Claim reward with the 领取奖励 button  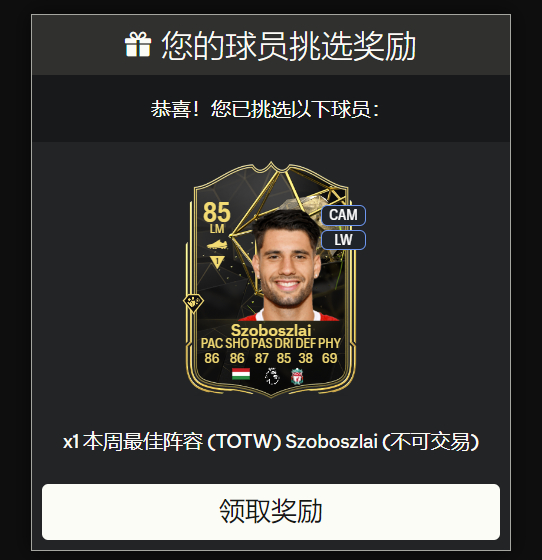click(271, 511)
